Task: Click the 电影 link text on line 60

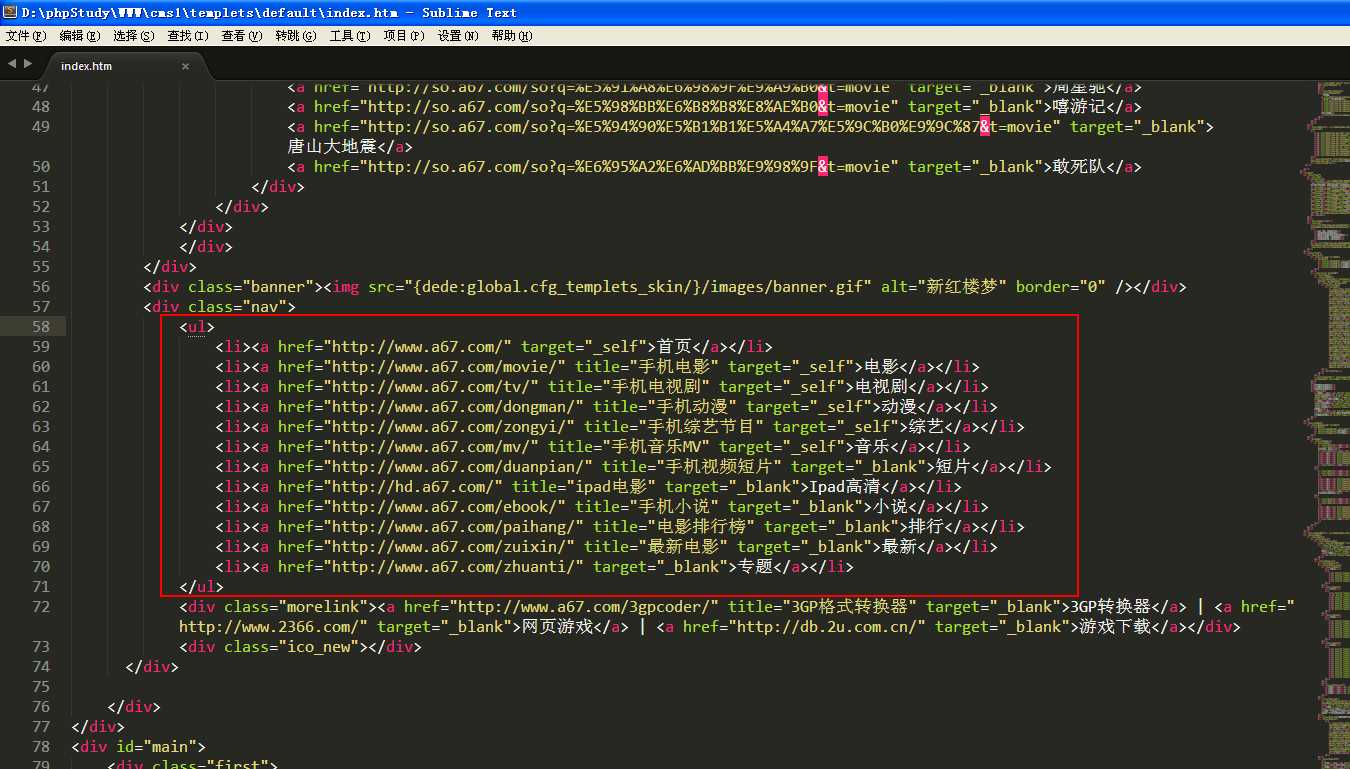Action: pos(881,367)
